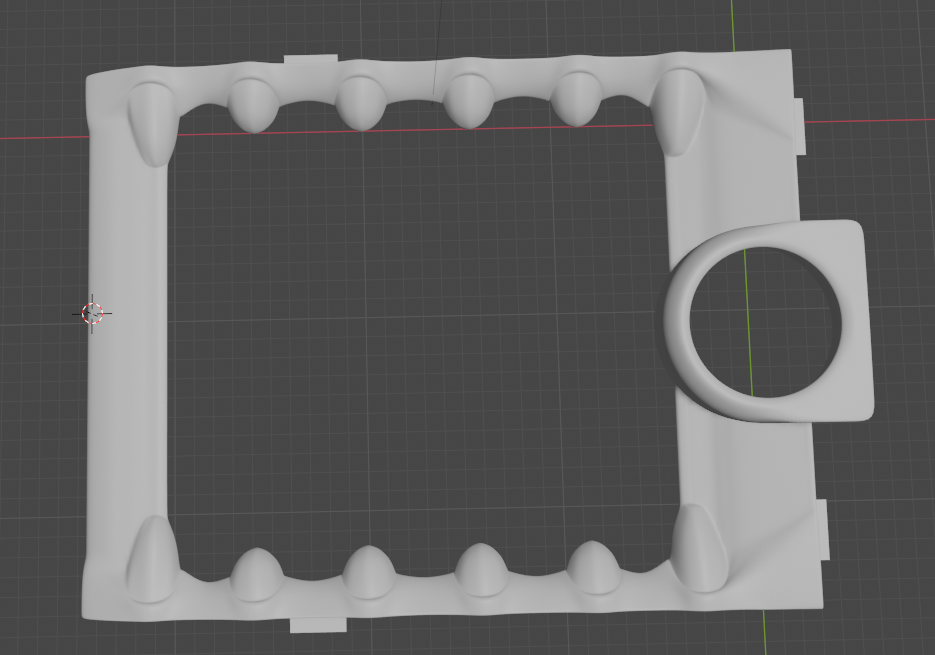Click the 3D cursor on the left
This screenshot has width=935, height=655.
pos(92,313)
